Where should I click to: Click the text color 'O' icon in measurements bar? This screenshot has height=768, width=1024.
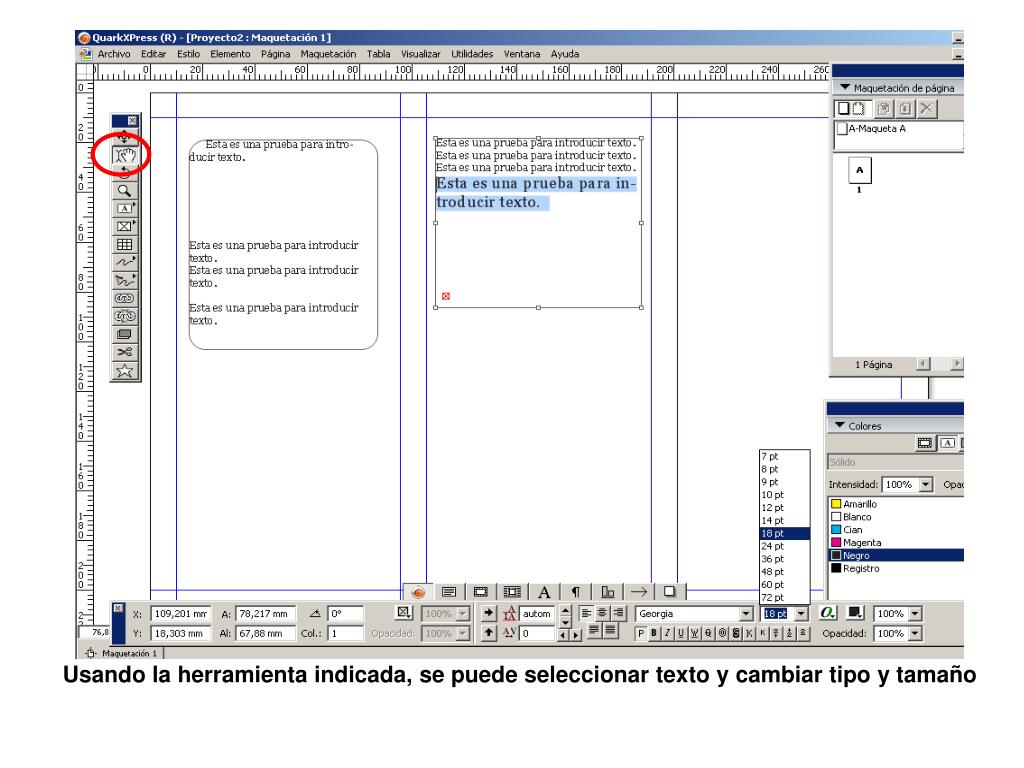pos(827,613)
